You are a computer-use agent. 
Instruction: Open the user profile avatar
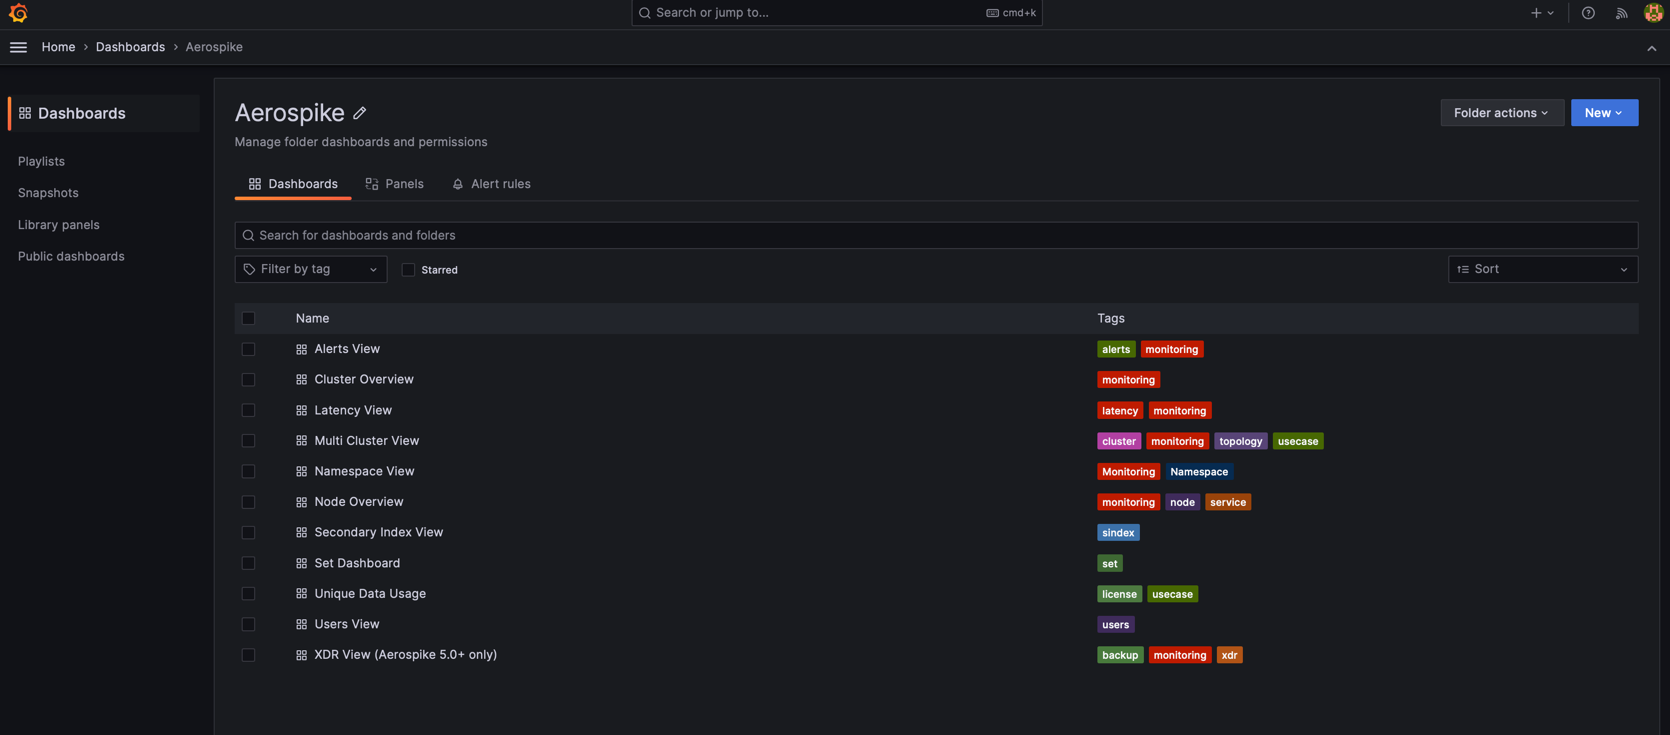pyautogui.click(x=1653, y=13)
